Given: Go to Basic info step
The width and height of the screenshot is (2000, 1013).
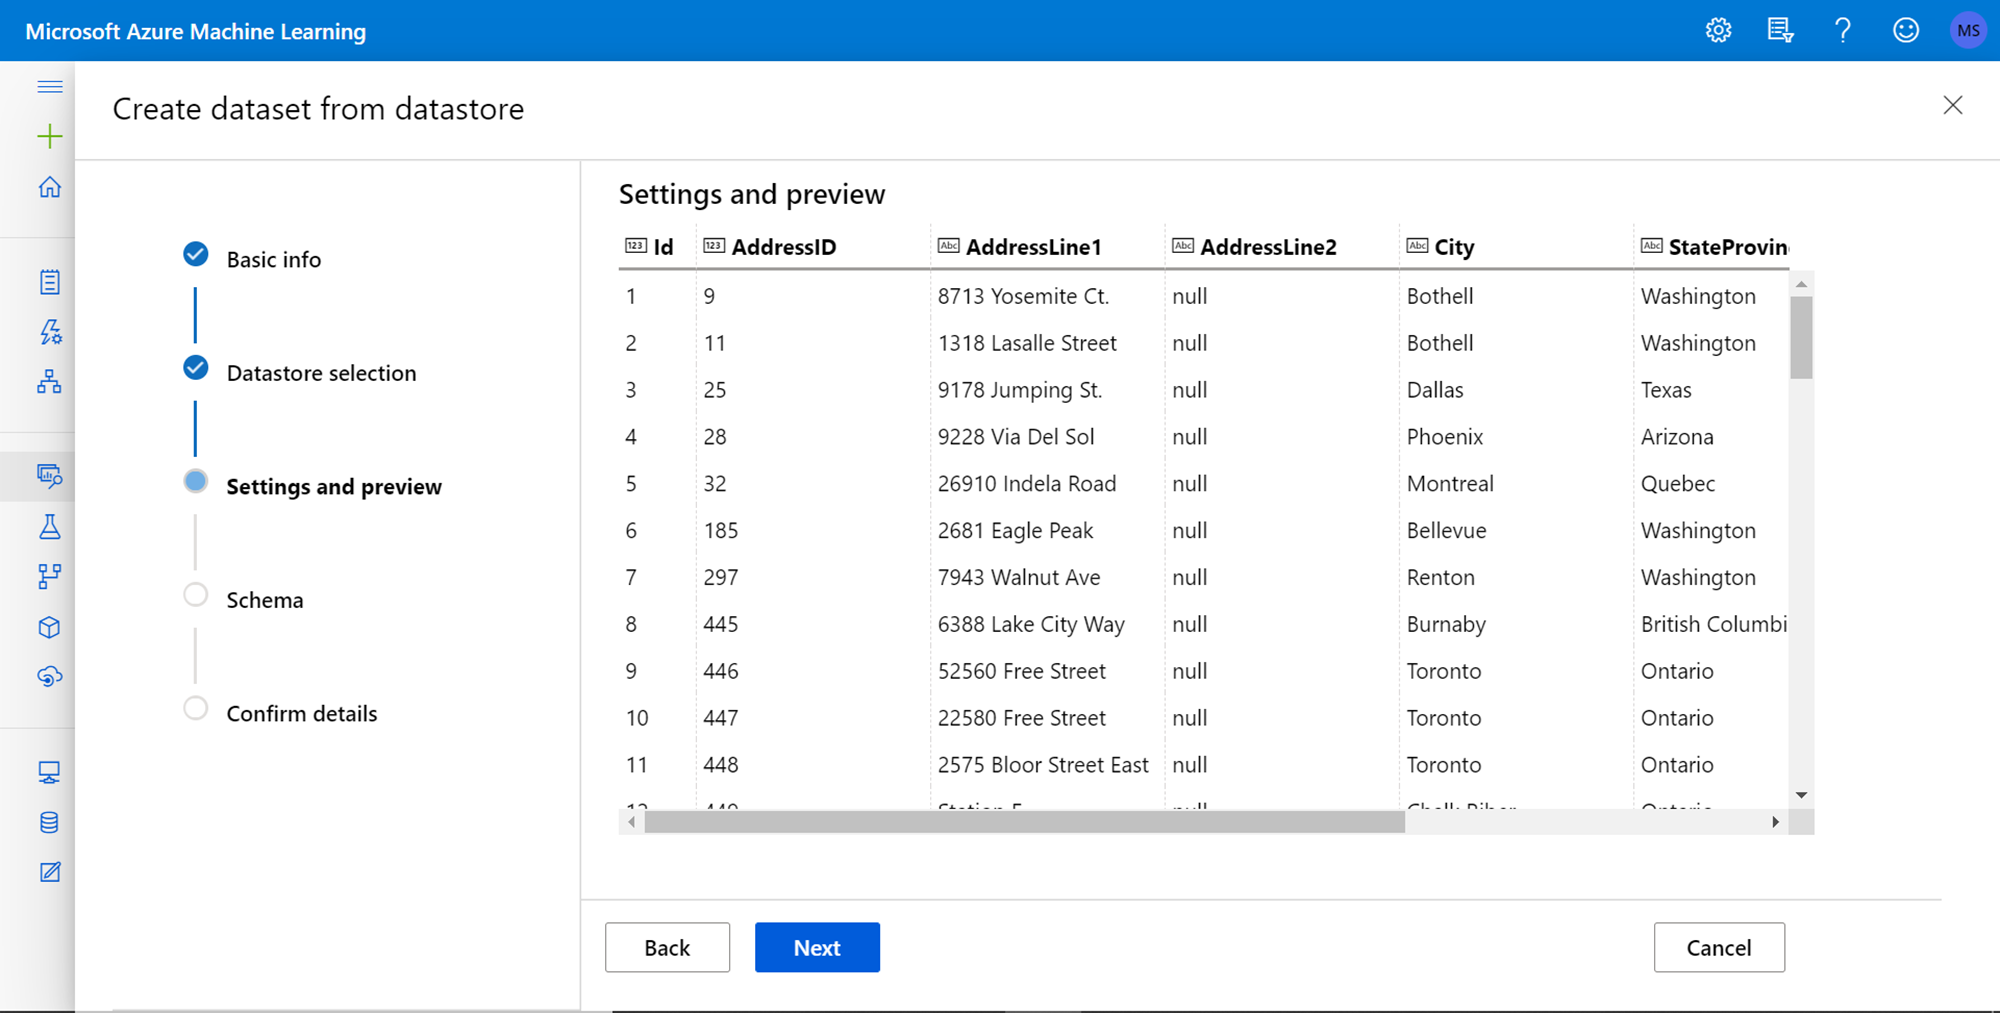Looking at the screenshot, I should tap(273, 259).
